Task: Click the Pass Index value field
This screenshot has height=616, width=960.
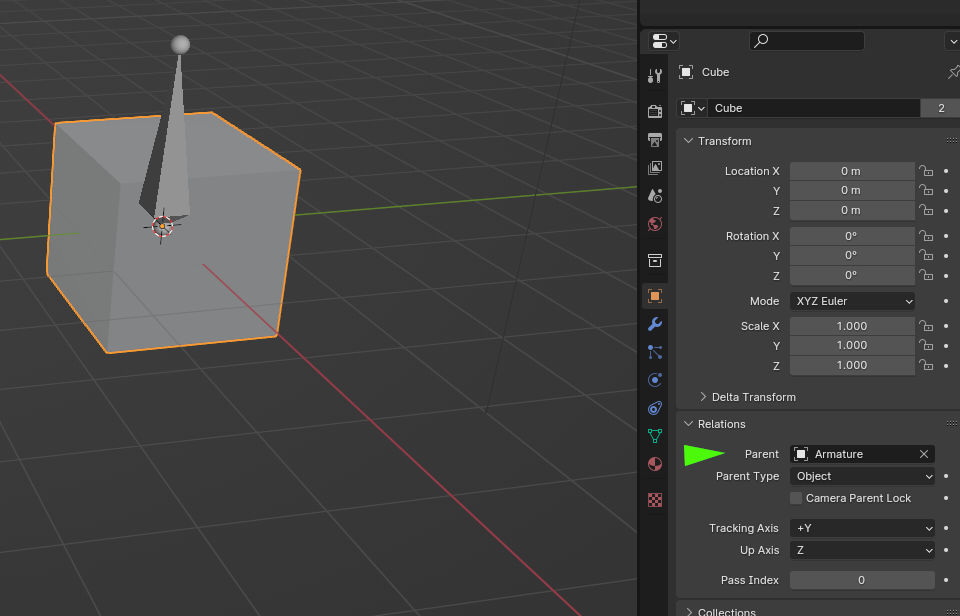Action: click(861, 580)
